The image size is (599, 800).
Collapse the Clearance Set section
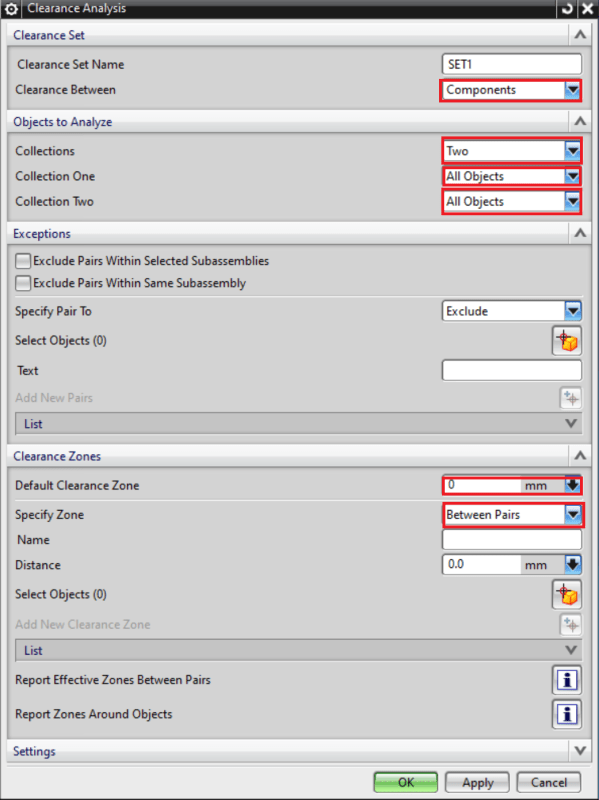click(x=580, y=35)
